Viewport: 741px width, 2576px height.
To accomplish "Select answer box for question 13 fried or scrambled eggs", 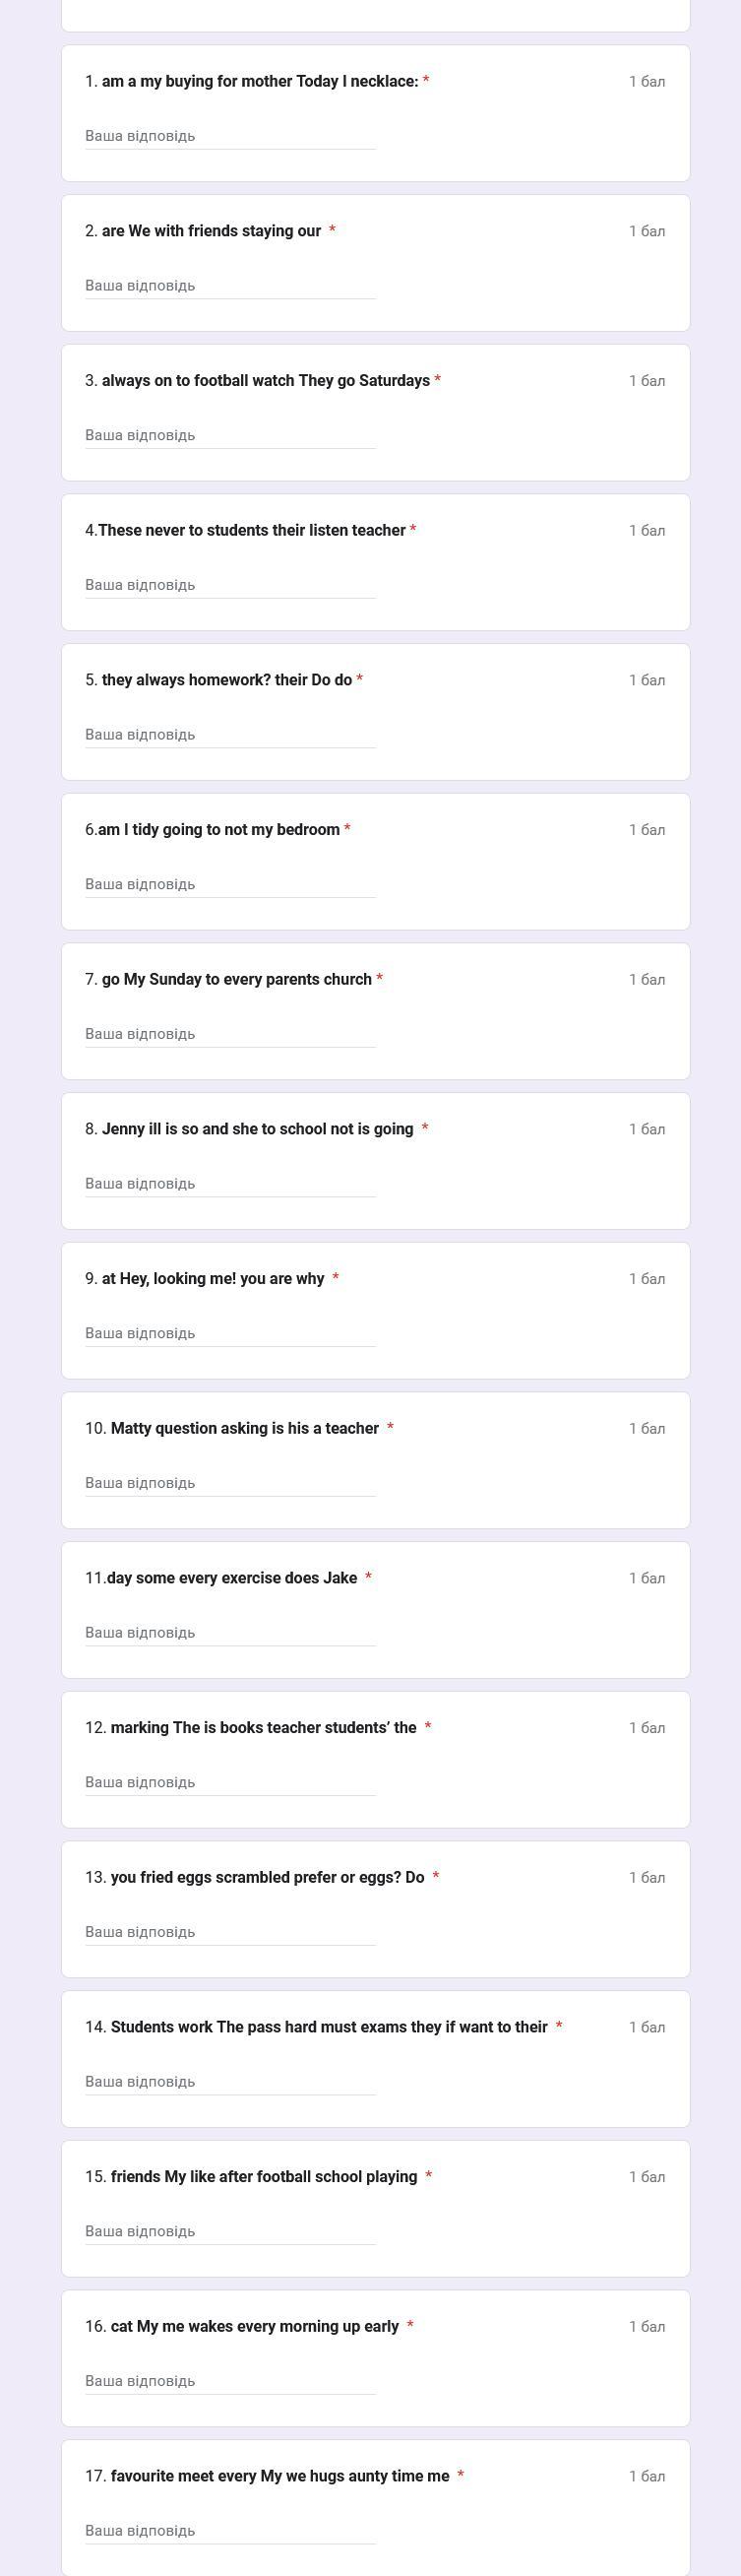I will (230, 1932).
